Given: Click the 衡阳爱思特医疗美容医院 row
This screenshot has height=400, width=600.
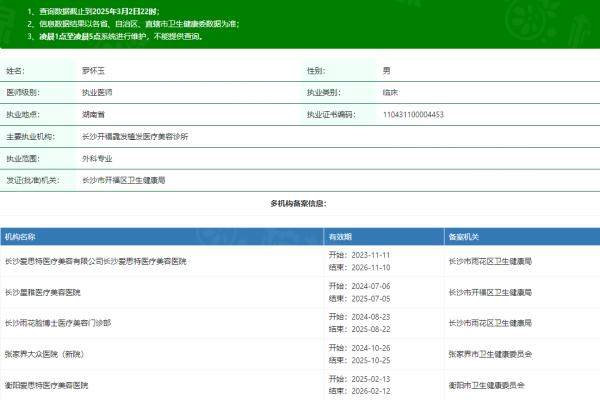Looking at the screenshot, I should point(47,385).
